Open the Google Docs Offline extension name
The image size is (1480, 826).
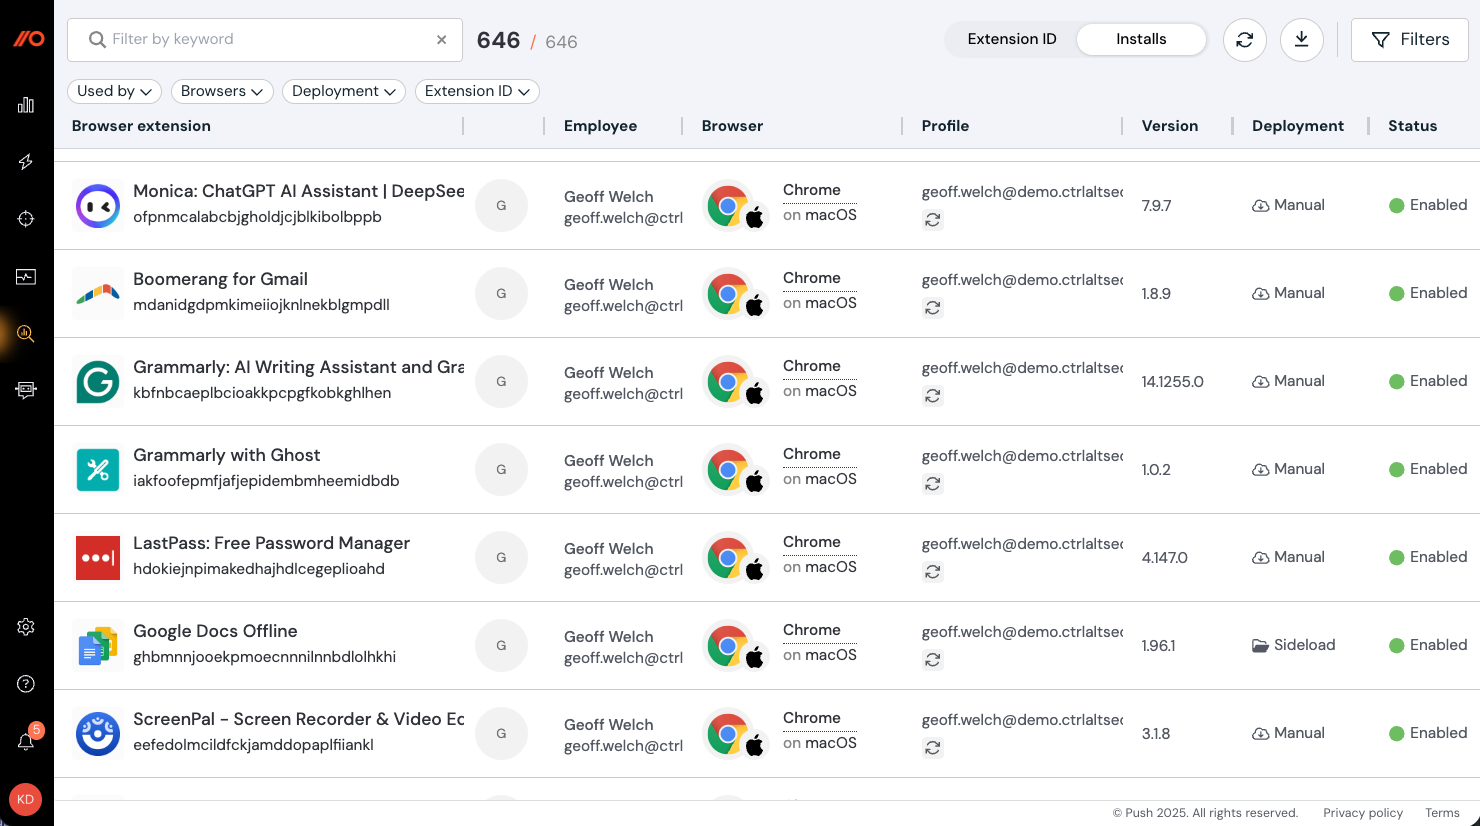(x=215, y=631)
